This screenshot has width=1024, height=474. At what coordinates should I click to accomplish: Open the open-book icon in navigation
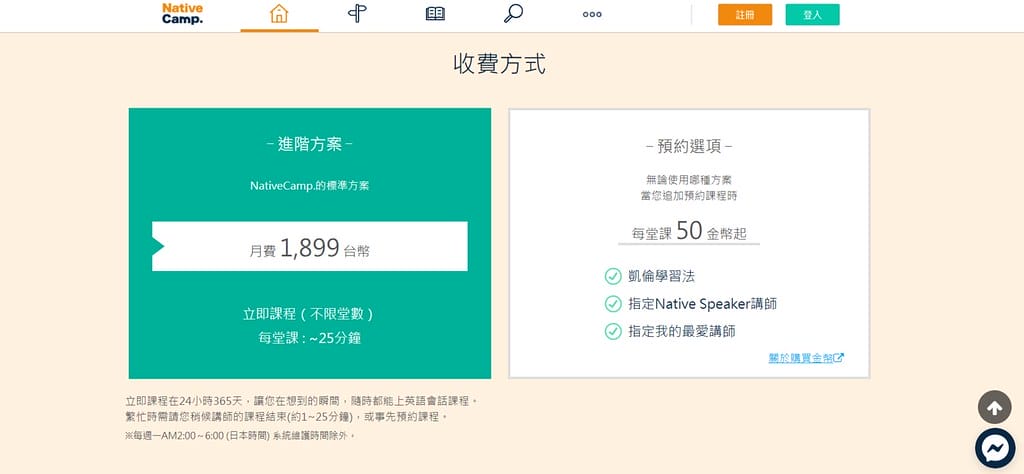(435, 14)
